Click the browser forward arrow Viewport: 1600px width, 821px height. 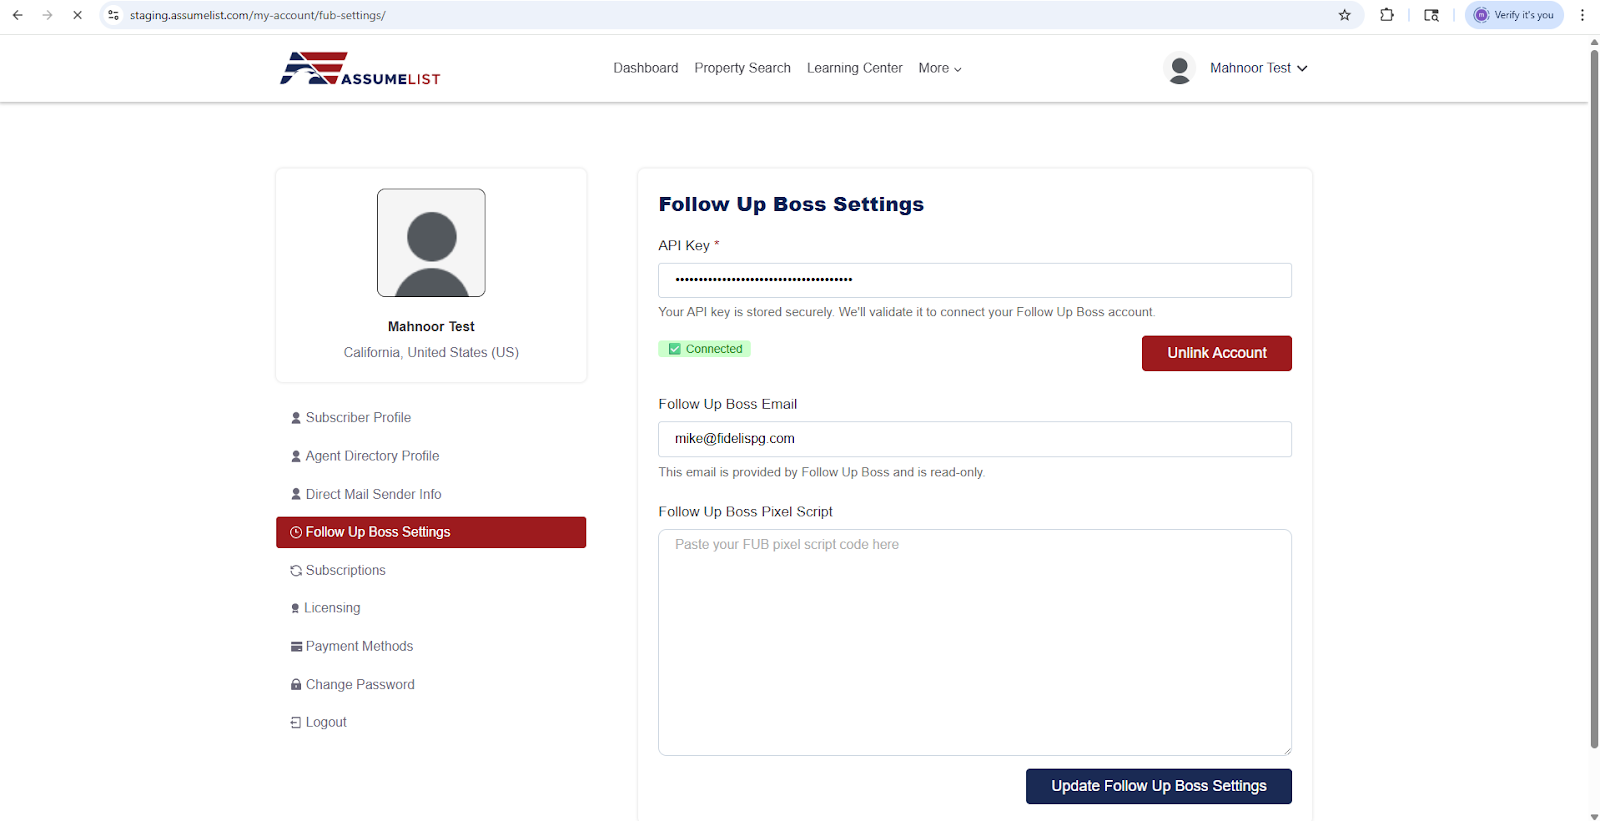(47, 15)
